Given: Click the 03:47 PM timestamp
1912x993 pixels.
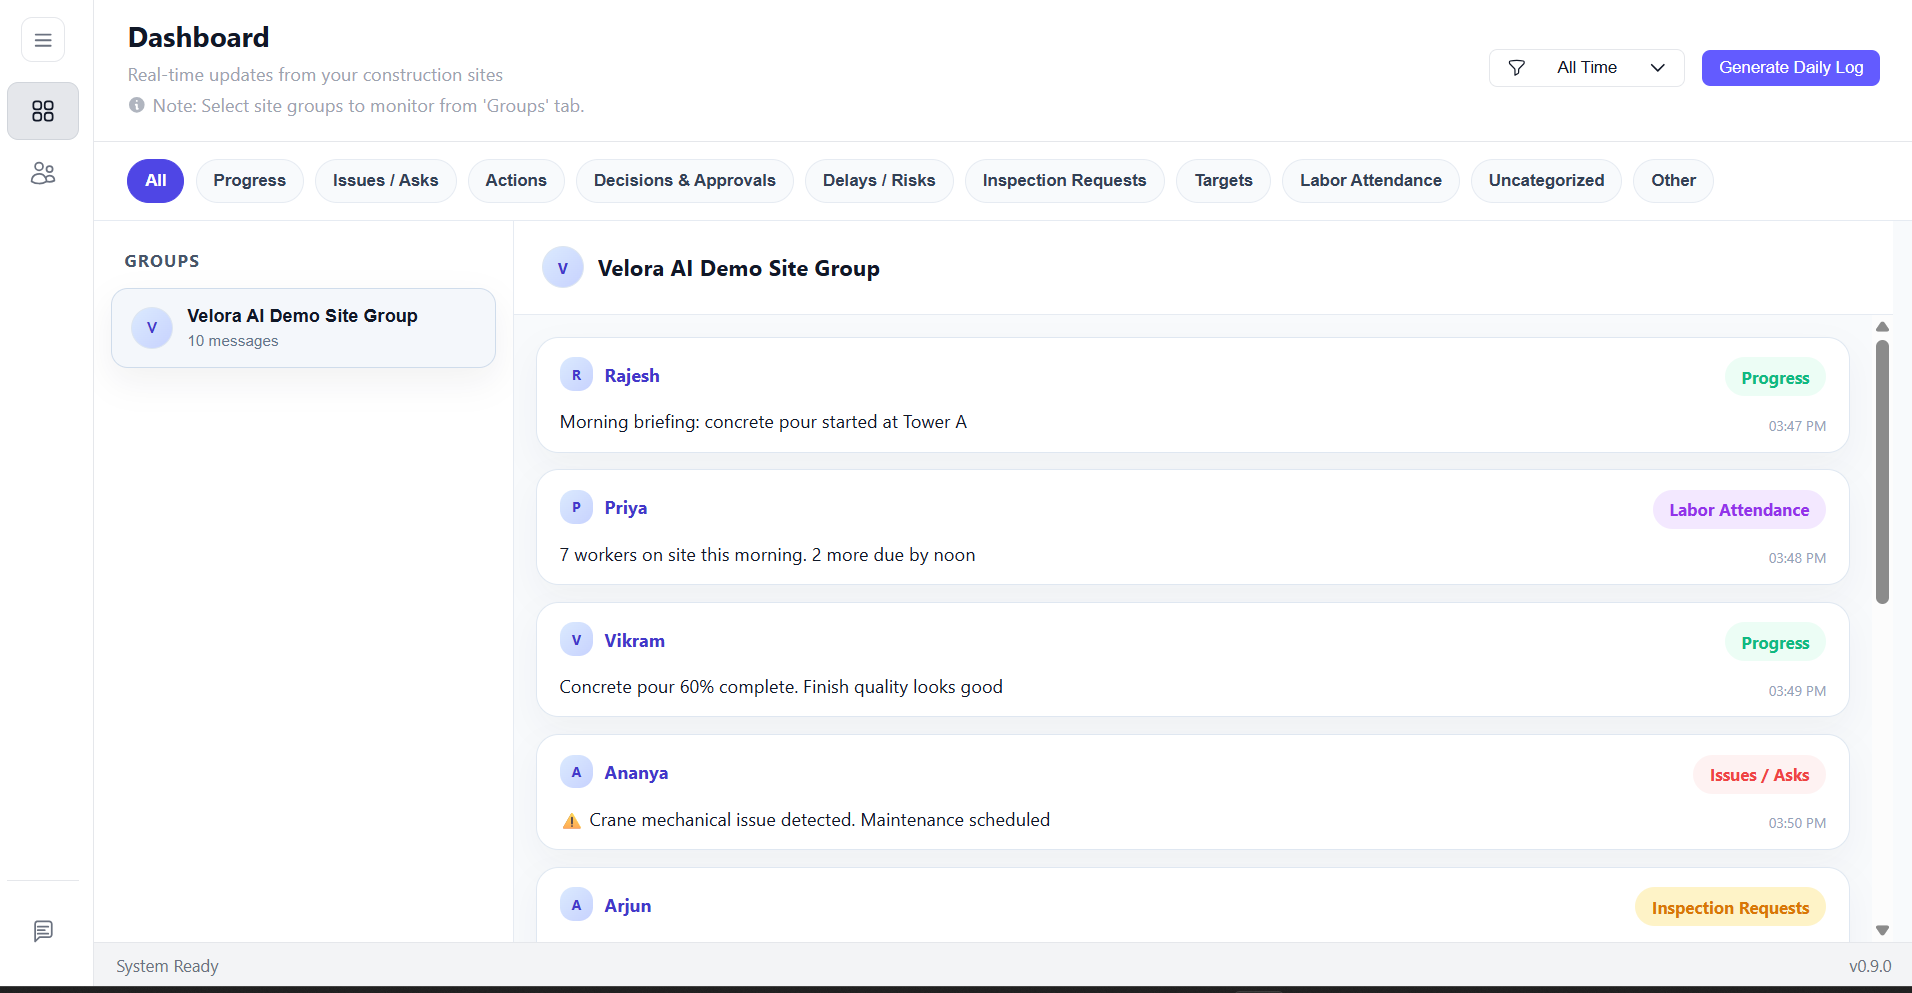Looking at the screenshot, I should pyautogui.click(x=1797, y=426).
